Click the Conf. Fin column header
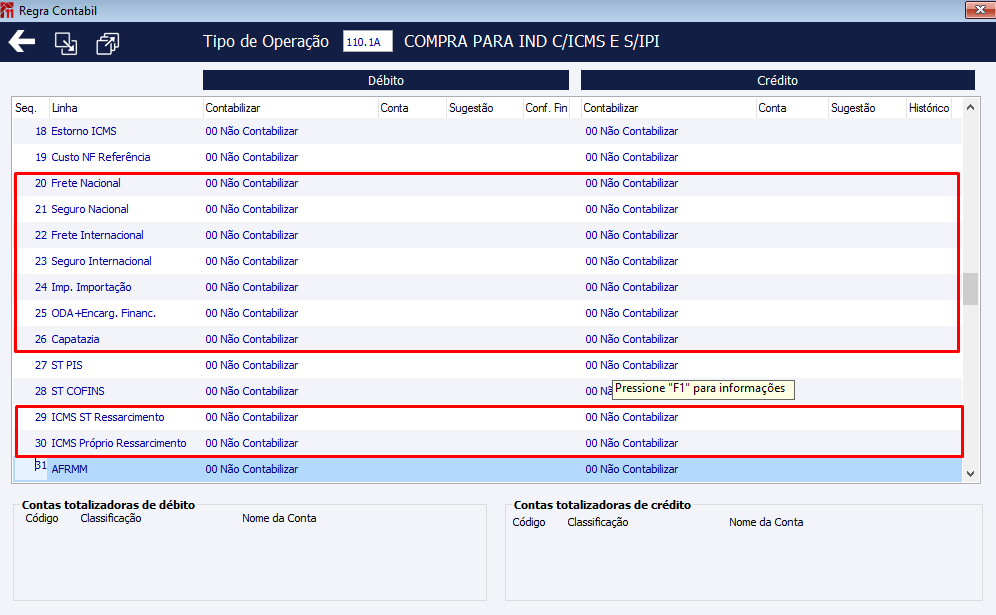The image size is (996, 615). (x=546, y=108)
